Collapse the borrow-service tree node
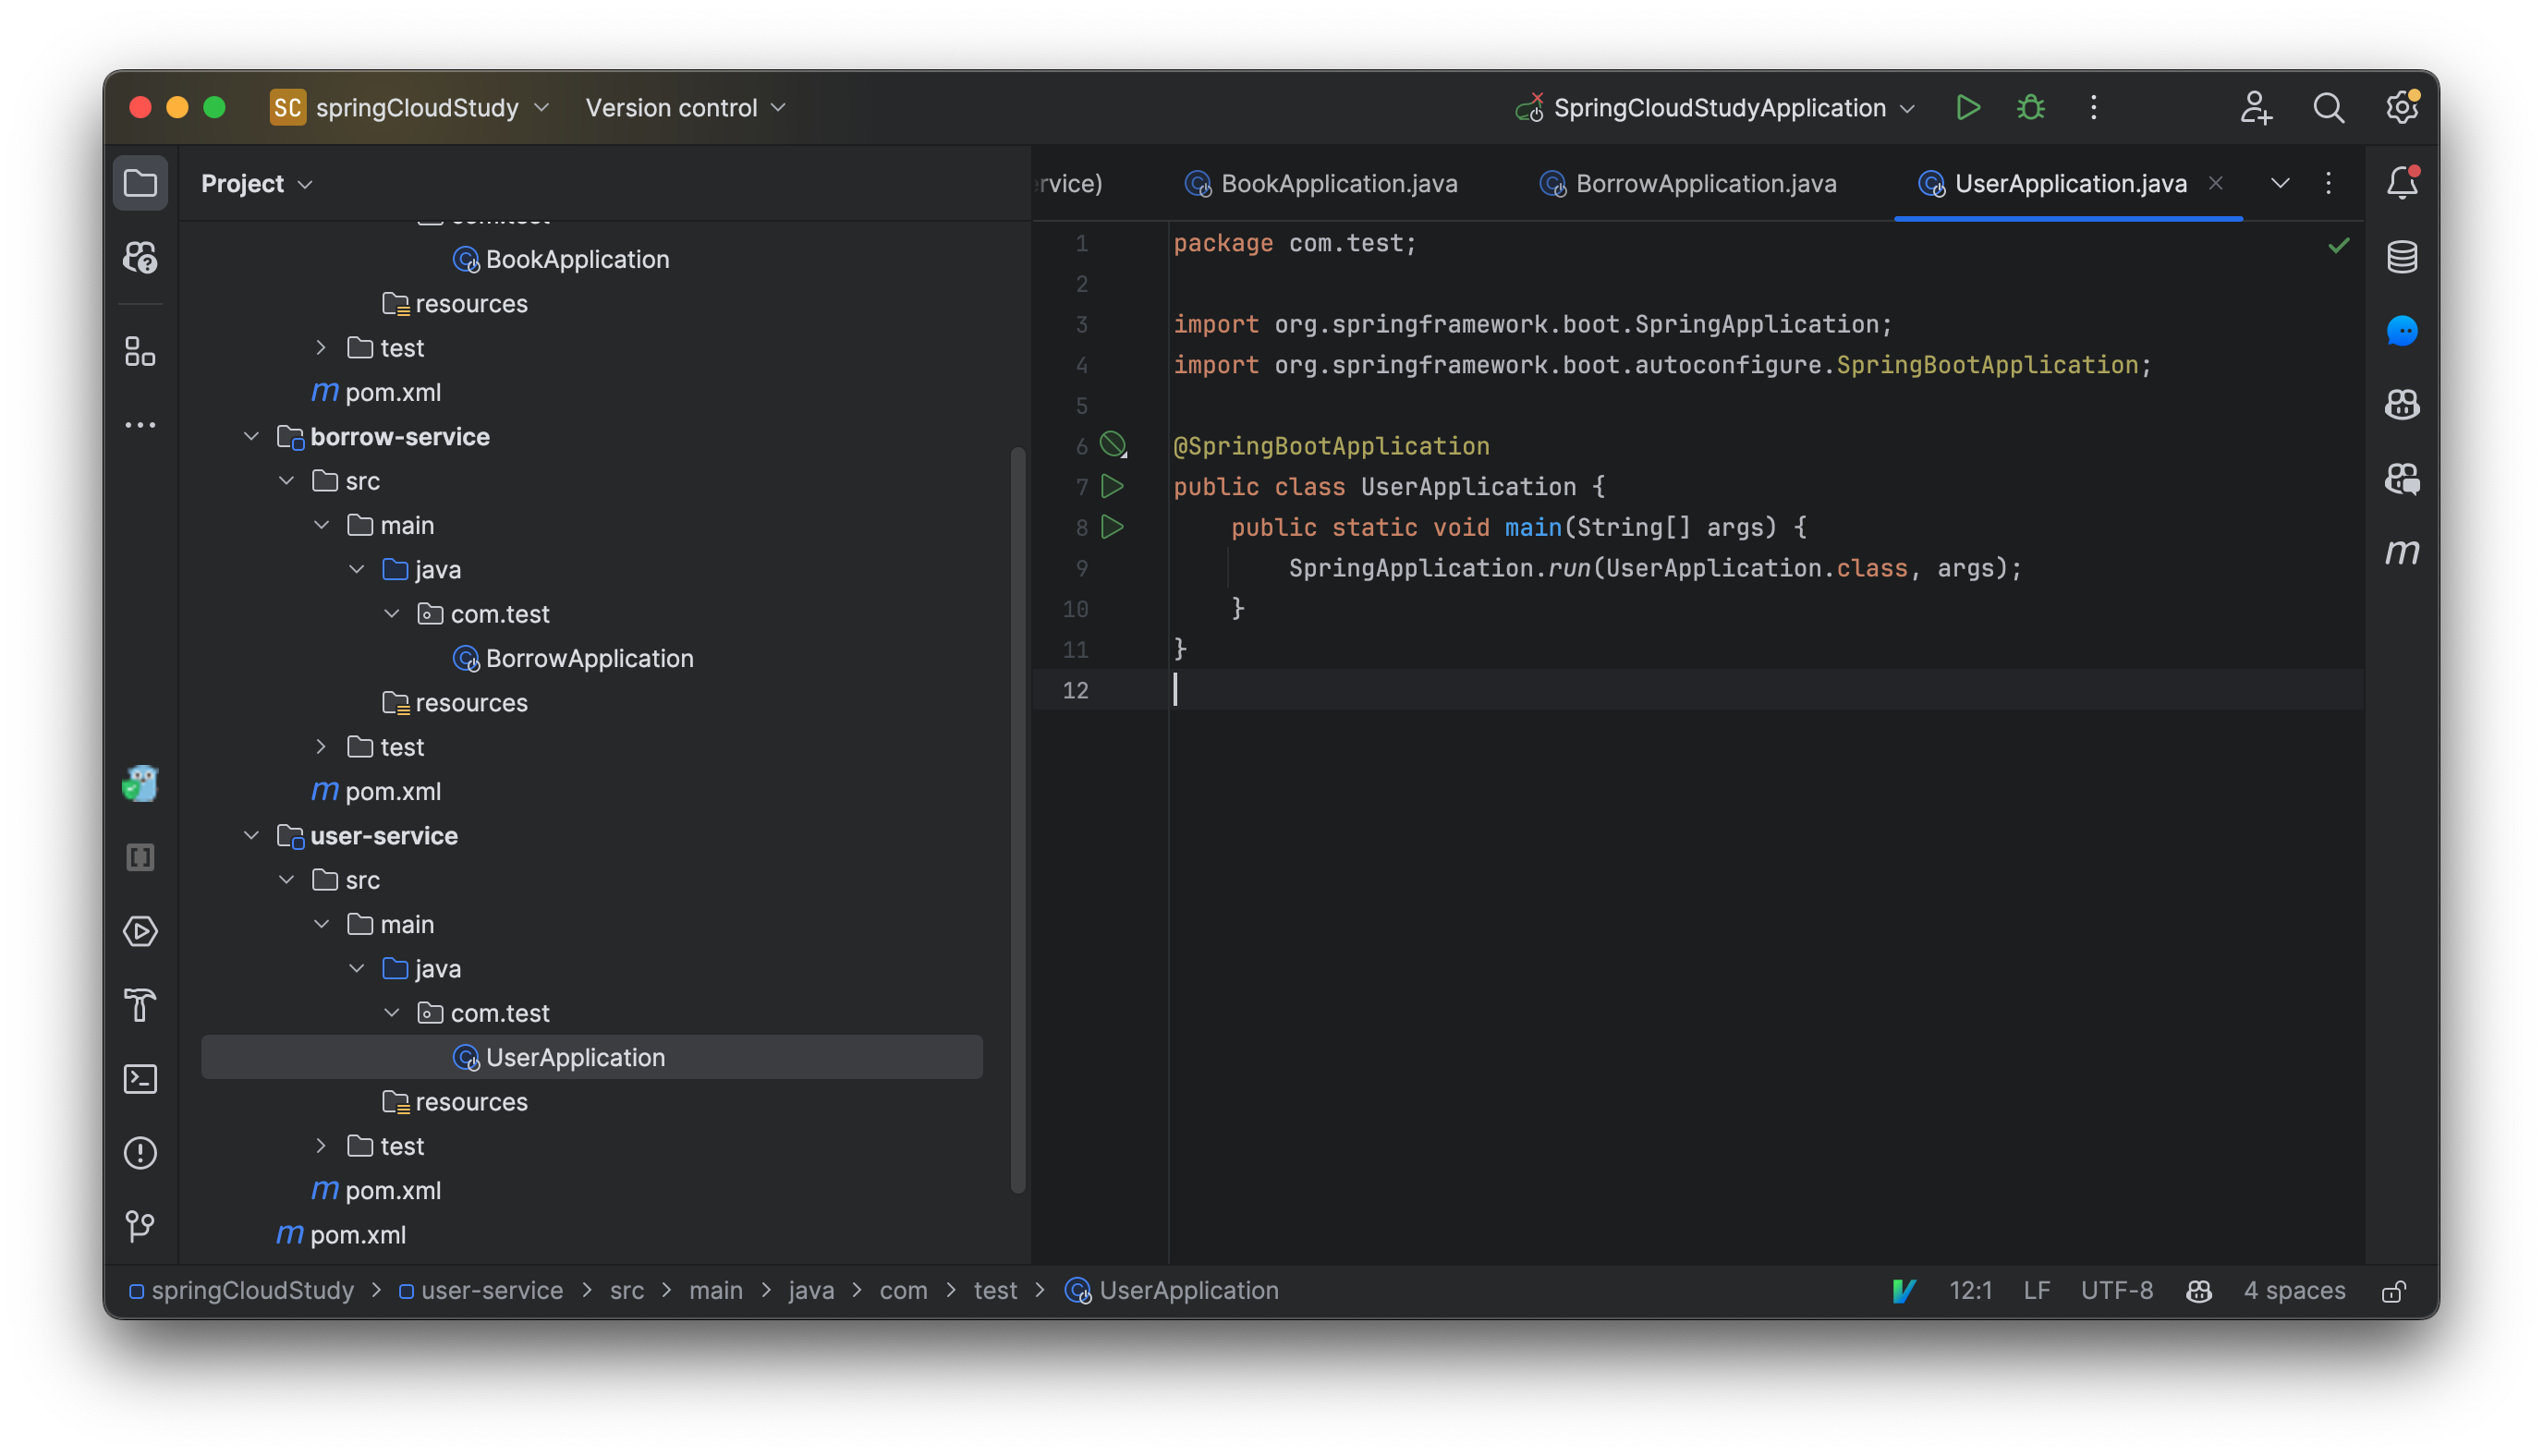The width and height of the screenshot is (2543, 1456). pos(251,436)
